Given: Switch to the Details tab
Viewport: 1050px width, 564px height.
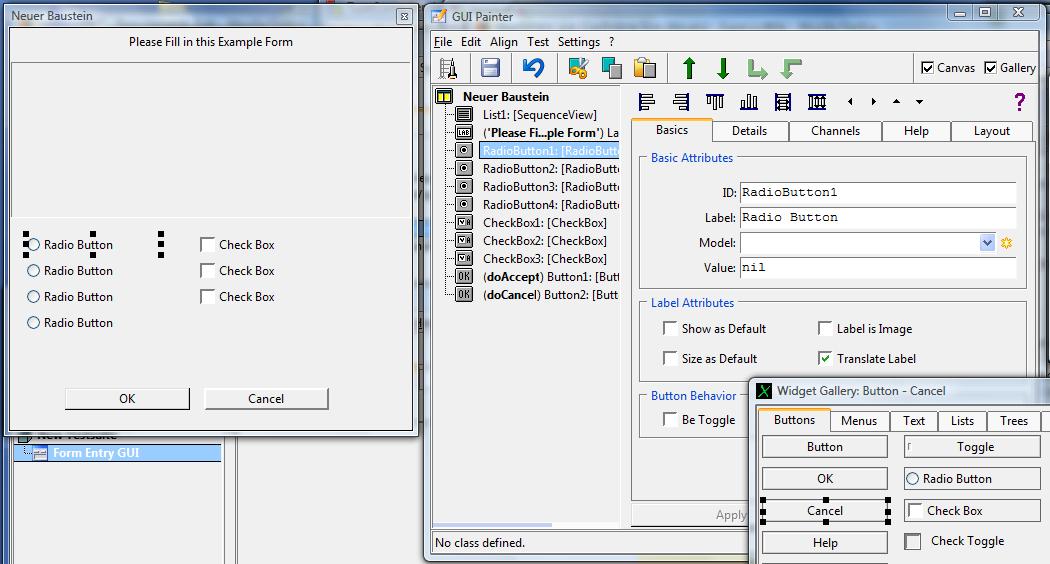Looking at the screenshot, I should pos(749,131).
